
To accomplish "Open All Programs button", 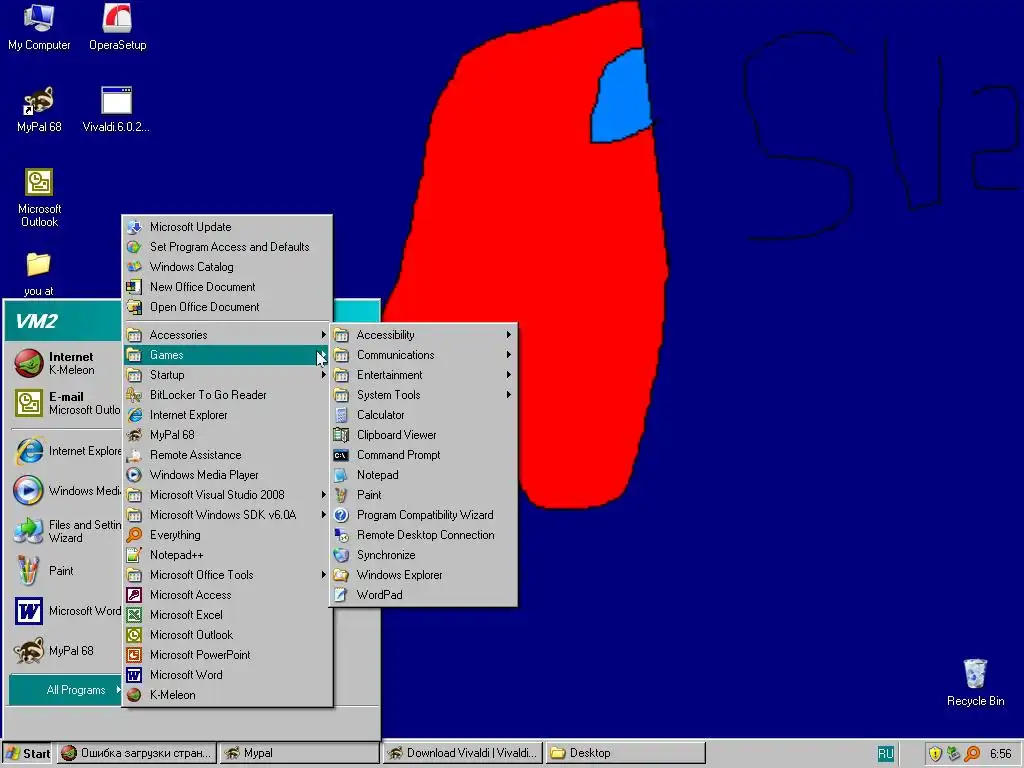I will (65, 690).
